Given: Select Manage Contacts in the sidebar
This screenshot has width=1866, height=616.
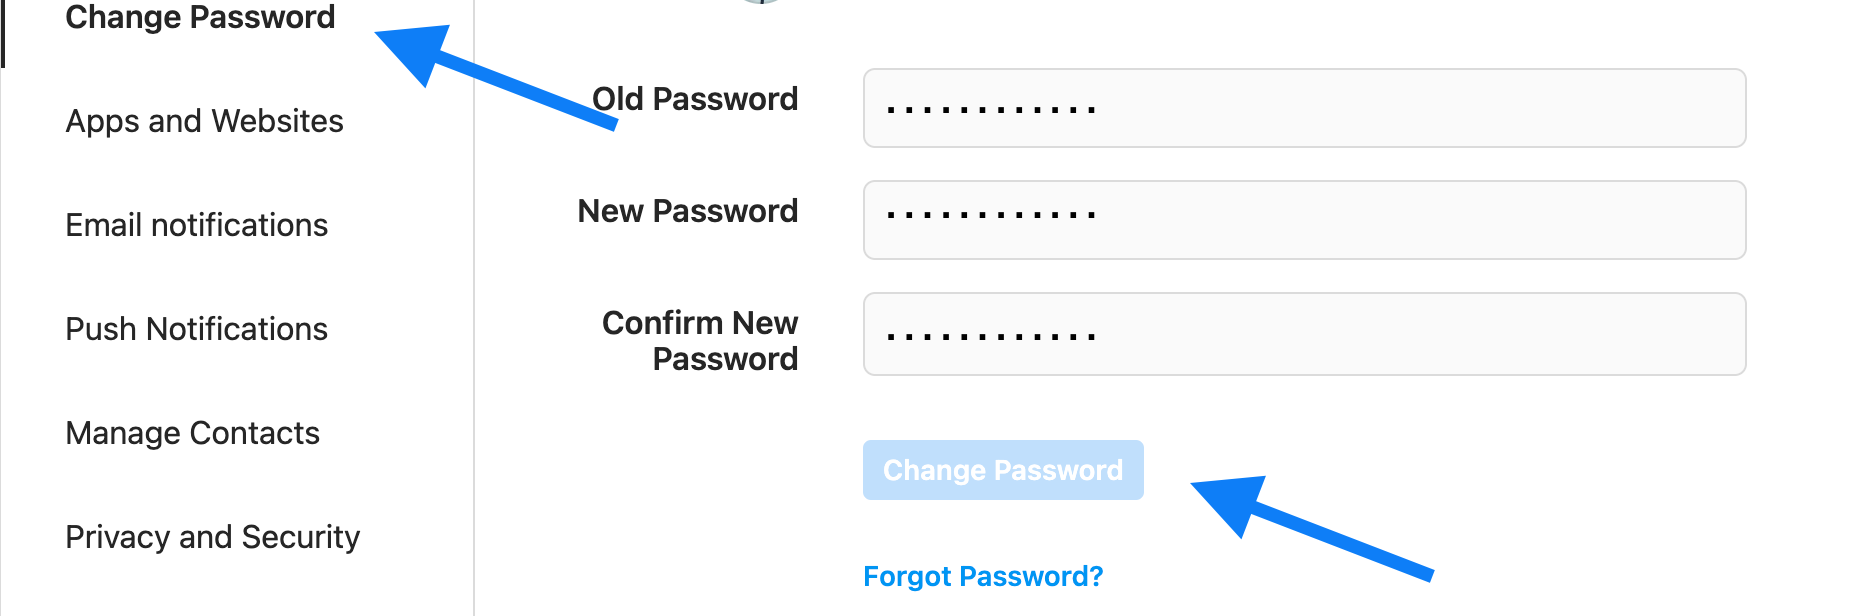Looking at the screenshot, I should [192, 433].
